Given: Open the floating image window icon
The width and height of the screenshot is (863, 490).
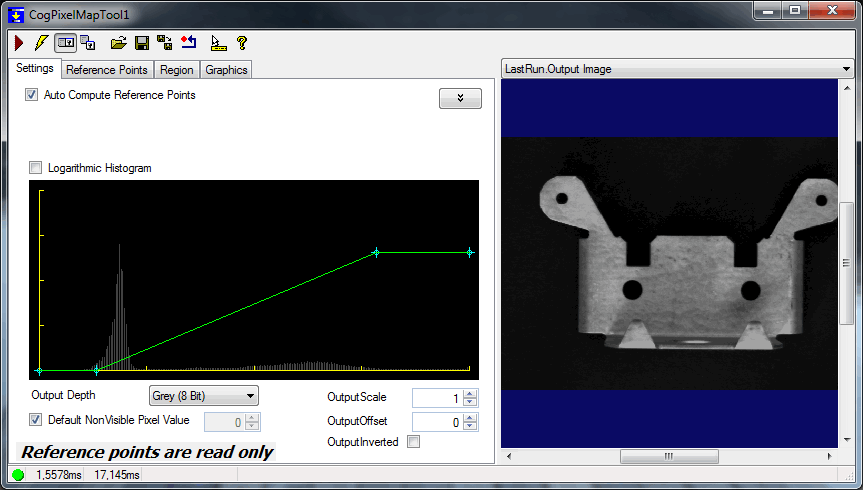Looking at the screenshot, I should (x=88, y=43).
